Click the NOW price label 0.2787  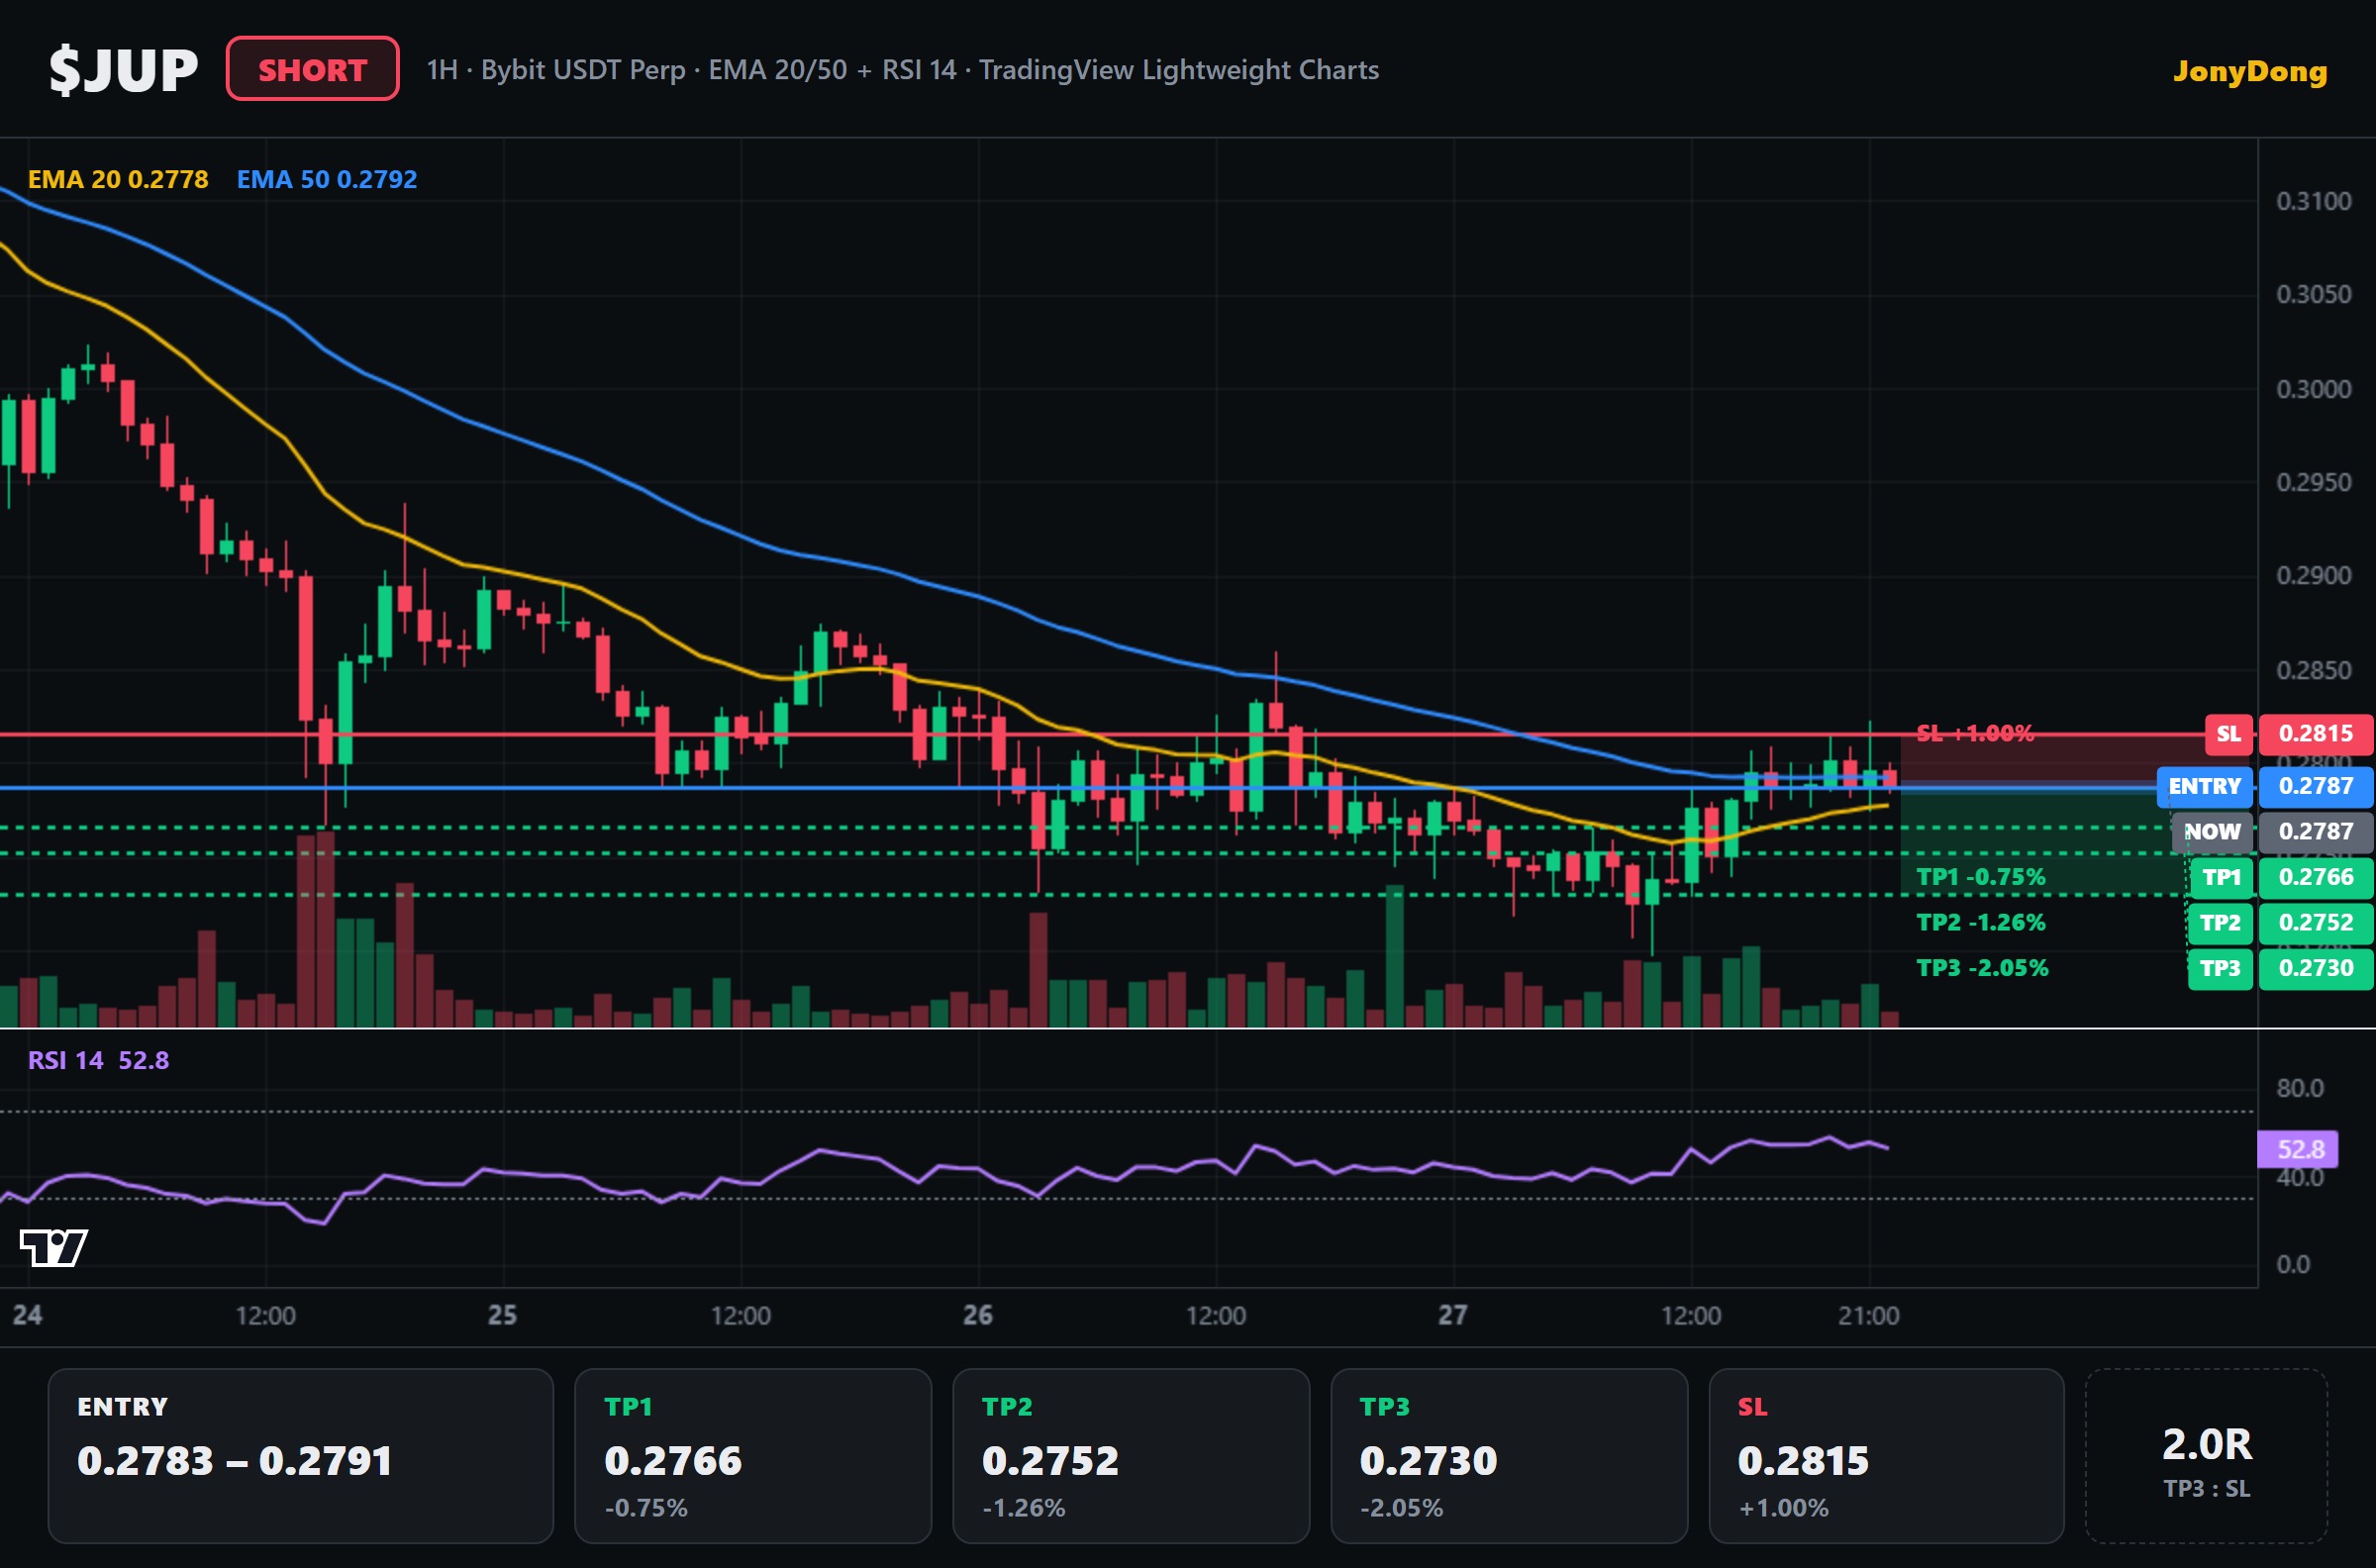coord(2316,831)
